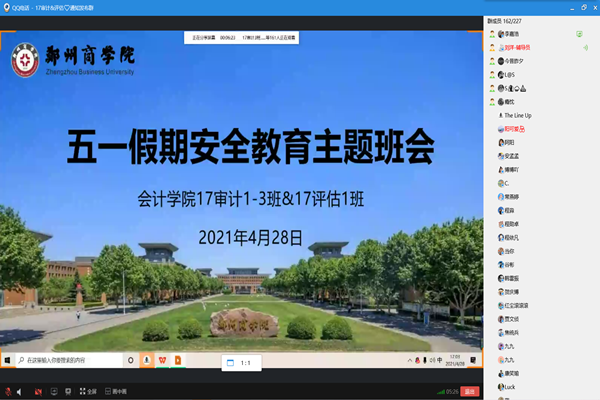Unmute the microphone in the call bar
The width and height of the screenshot is (600, 400).
tap(8, 392)
